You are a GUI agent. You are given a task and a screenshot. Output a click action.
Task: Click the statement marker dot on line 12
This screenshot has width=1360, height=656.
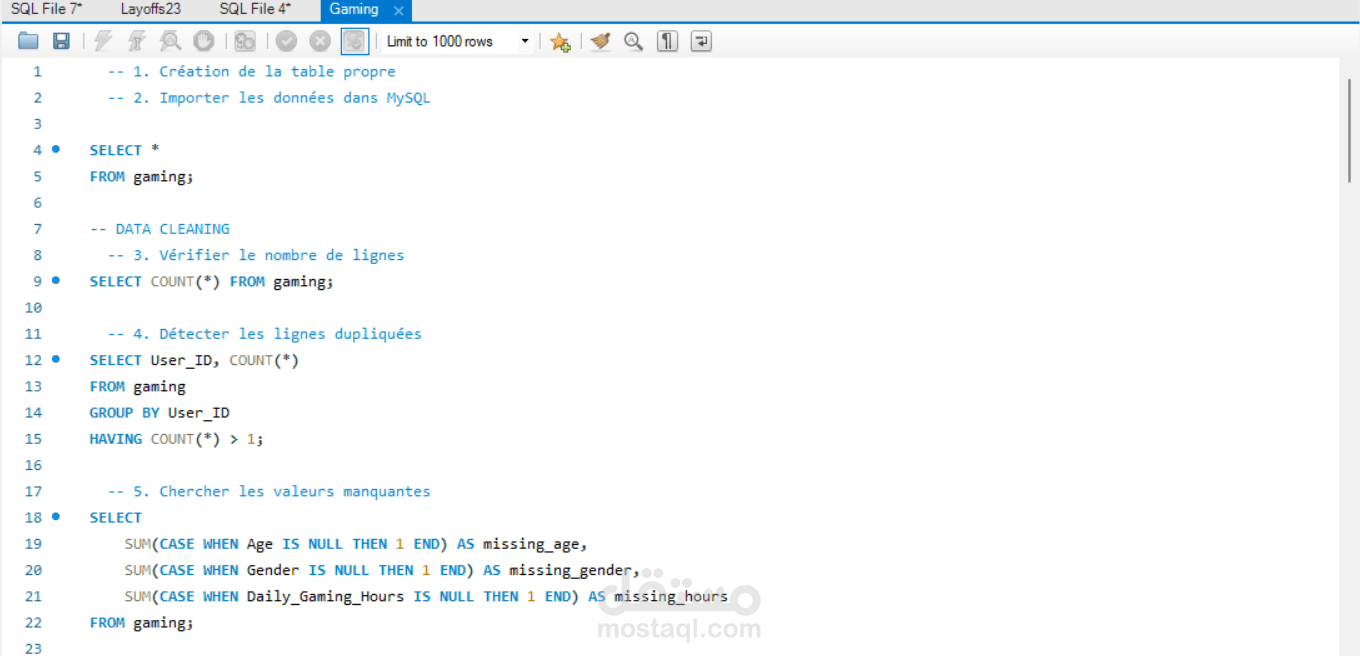click(56, 359)
